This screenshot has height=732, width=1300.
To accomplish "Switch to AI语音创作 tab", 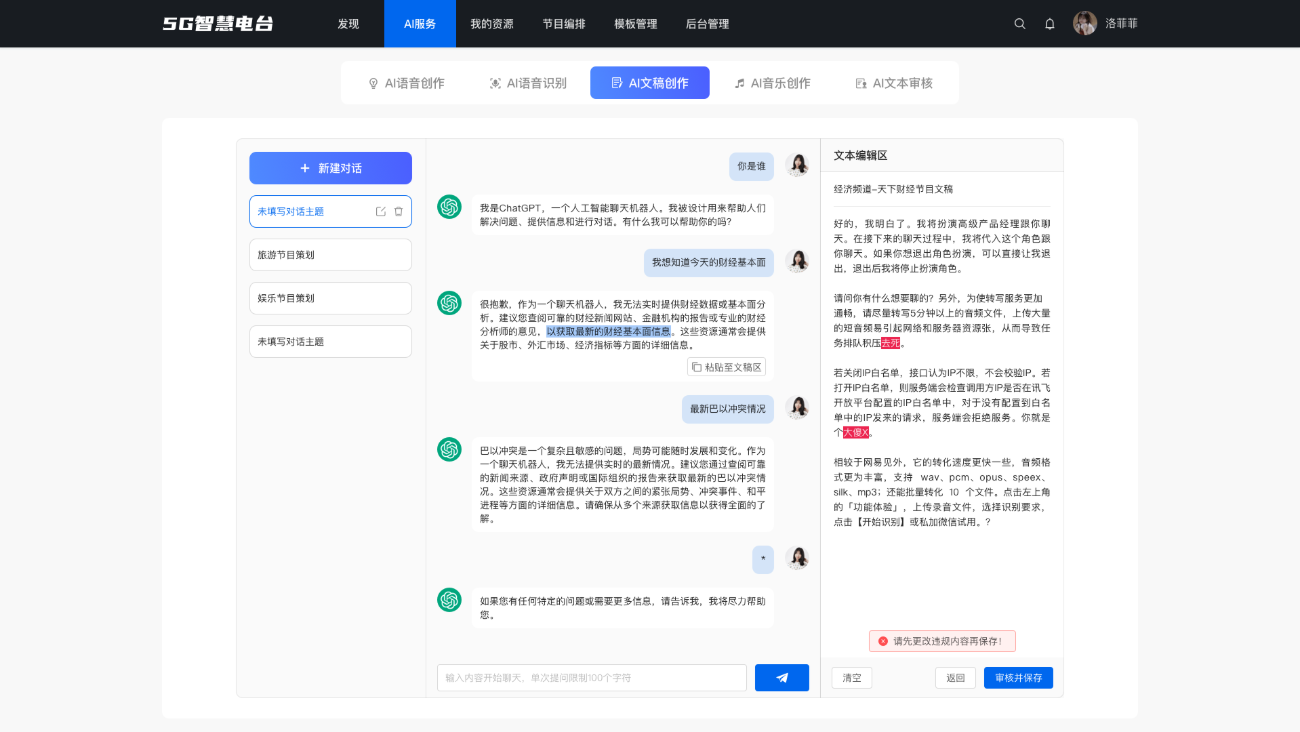I will (x=406, y=83).
